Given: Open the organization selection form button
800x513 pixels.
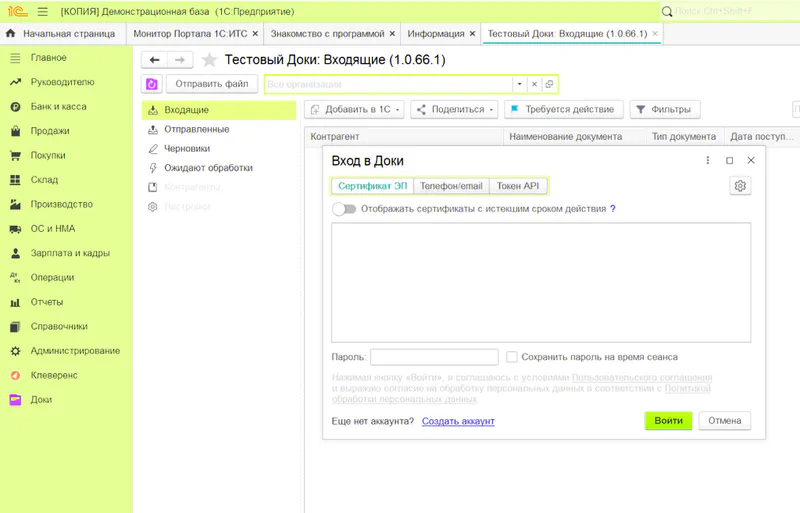Looking at the screenshot, I should point(549,84).
